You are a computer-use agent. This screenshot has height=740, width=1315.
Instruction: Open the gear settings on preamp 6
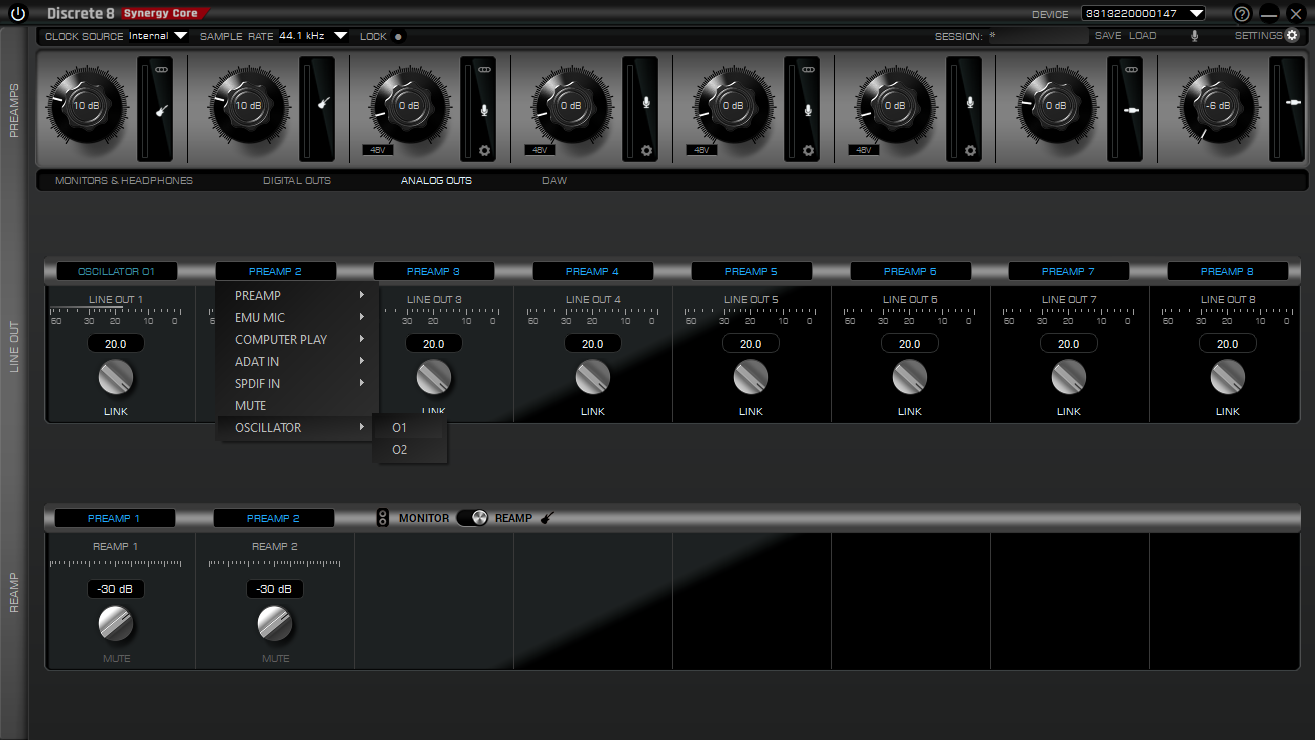[970, 150]
